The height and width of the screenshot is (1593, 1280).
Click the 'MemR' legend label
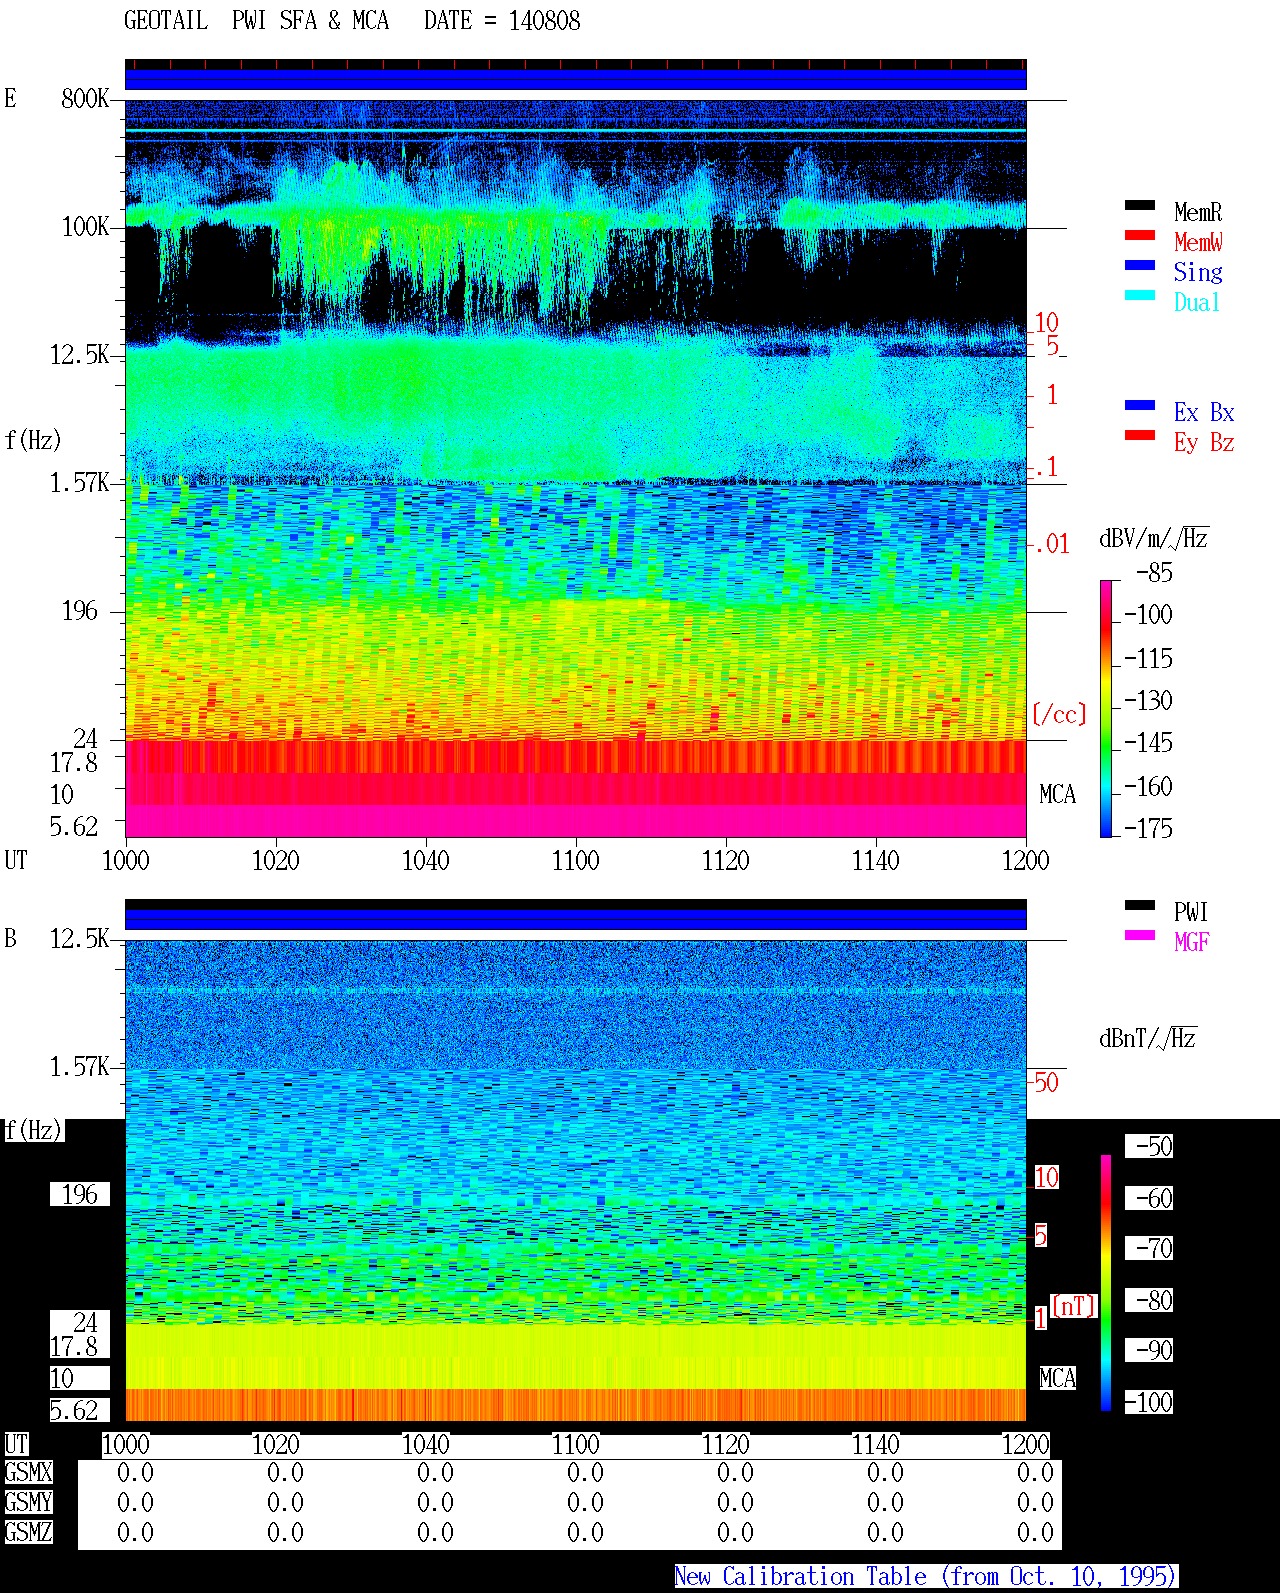[1198, 212]
